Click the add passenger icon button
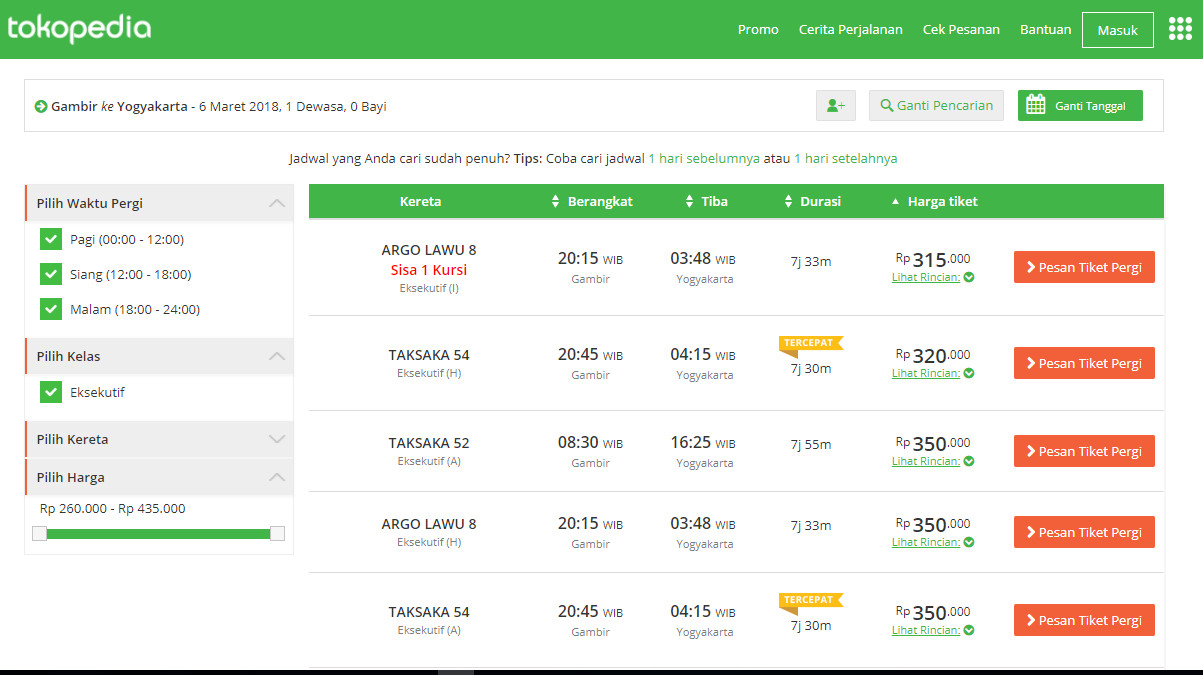 click(x=836, y=105)
